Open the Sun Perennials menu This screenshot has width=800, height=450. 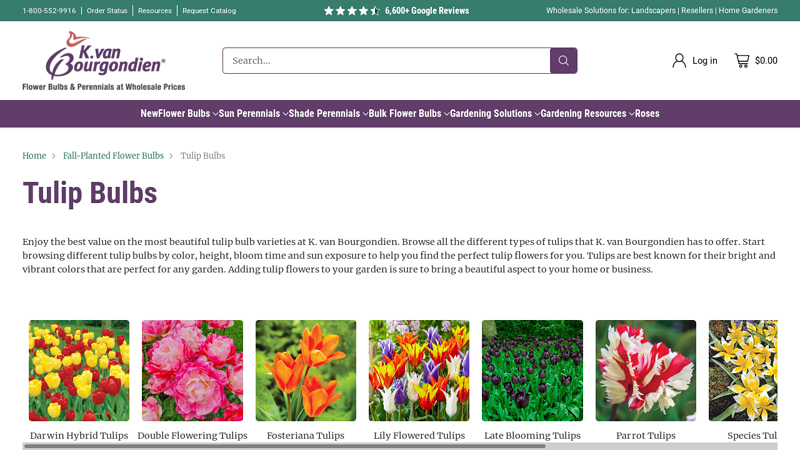click(249, 114)
